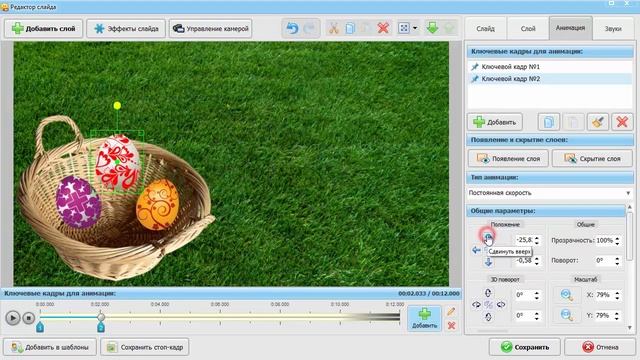Delete layer with red X in toolbar
This screenshot has height=360, width=640.
click(383, 28)
